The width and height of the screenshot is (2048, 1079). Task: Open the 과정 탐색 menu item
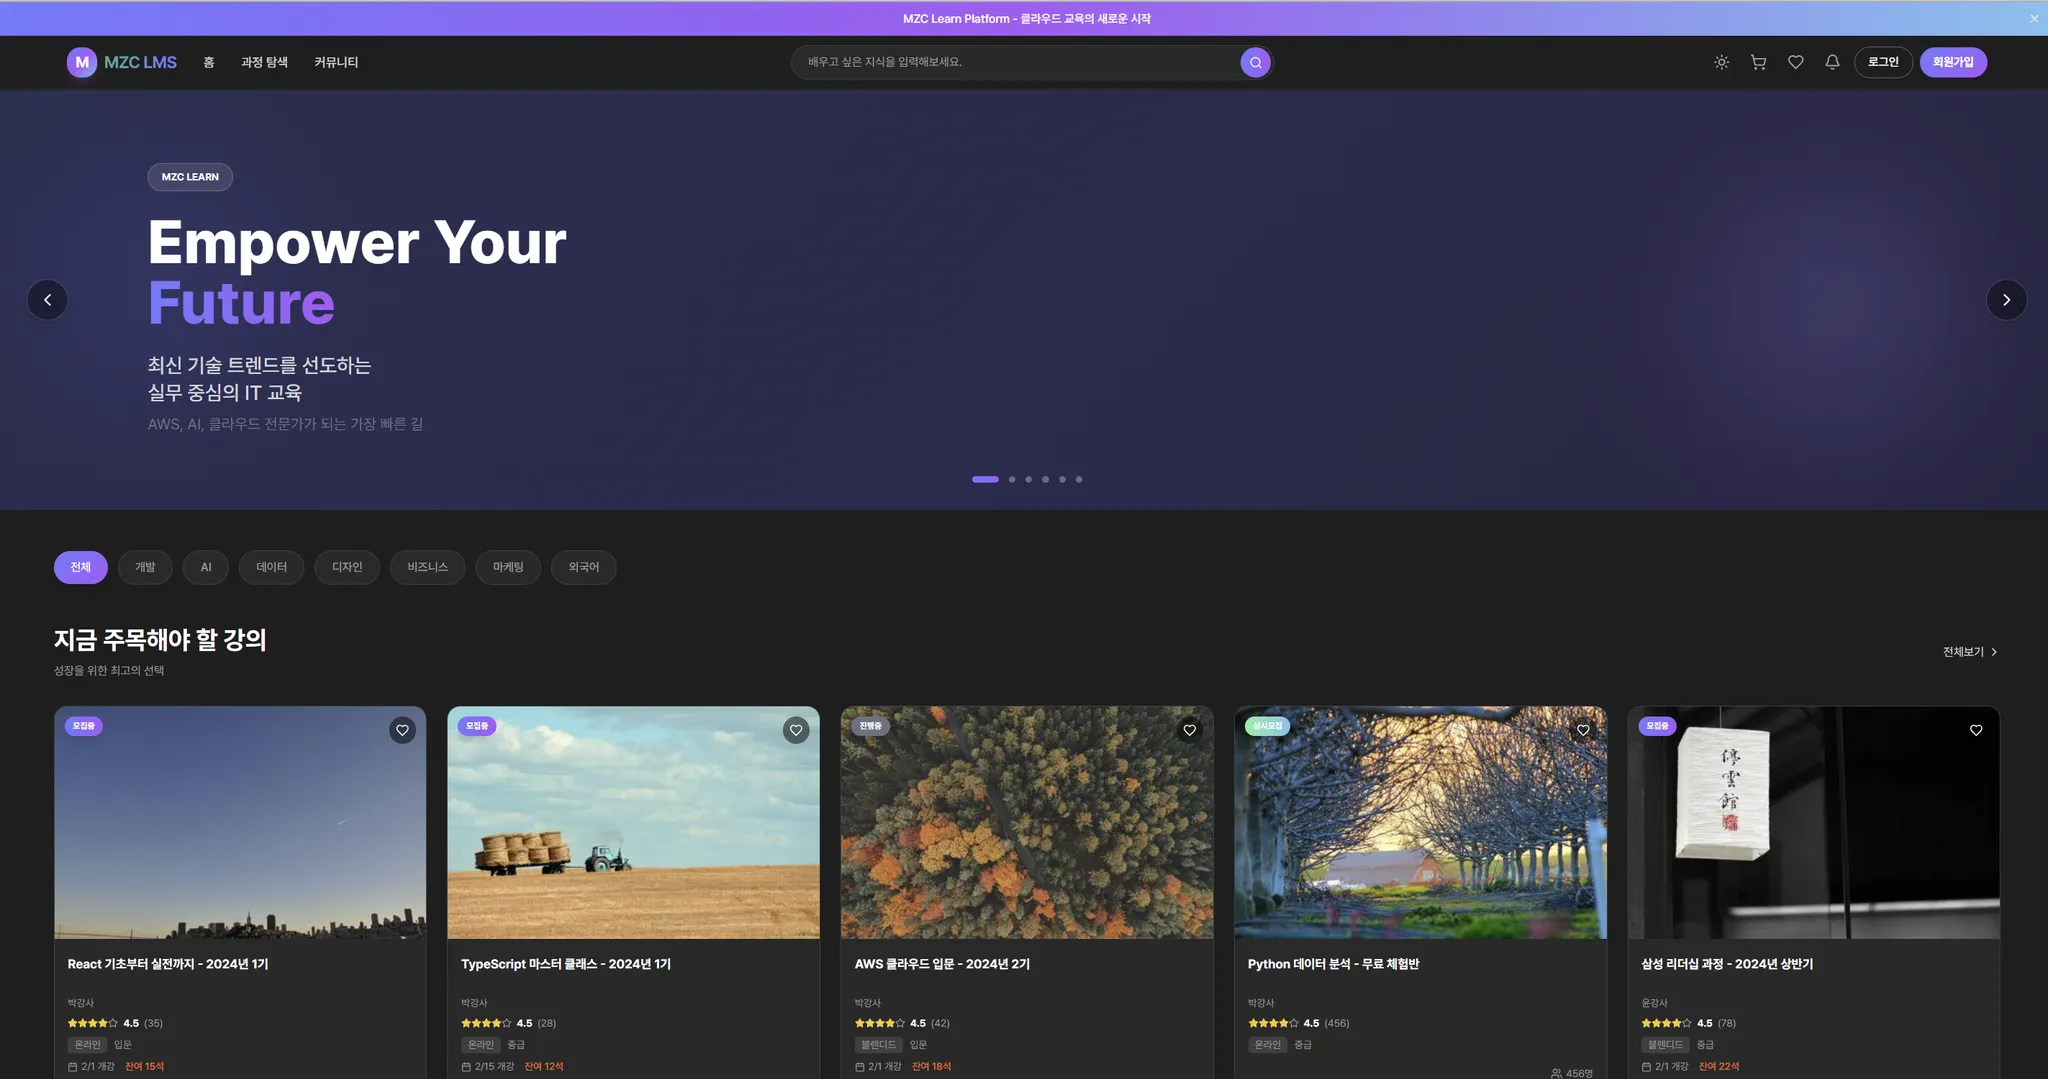tap(264, 62)
